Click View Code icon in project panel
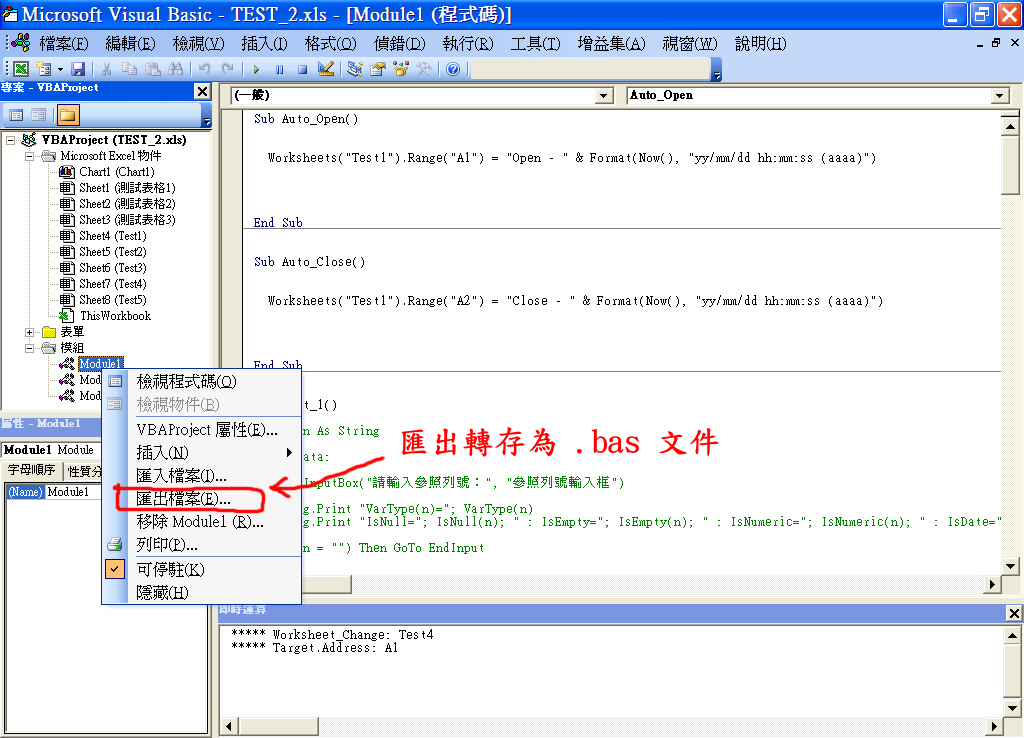Viewport: 1024px width, 738px height. coord(16,116)
